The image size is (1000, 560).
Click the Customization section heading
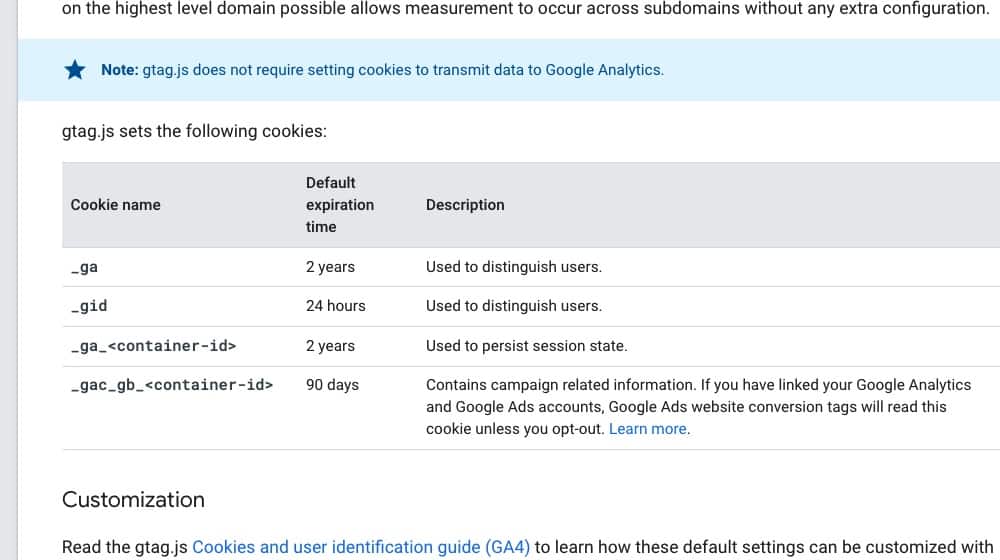pos(133,499)
